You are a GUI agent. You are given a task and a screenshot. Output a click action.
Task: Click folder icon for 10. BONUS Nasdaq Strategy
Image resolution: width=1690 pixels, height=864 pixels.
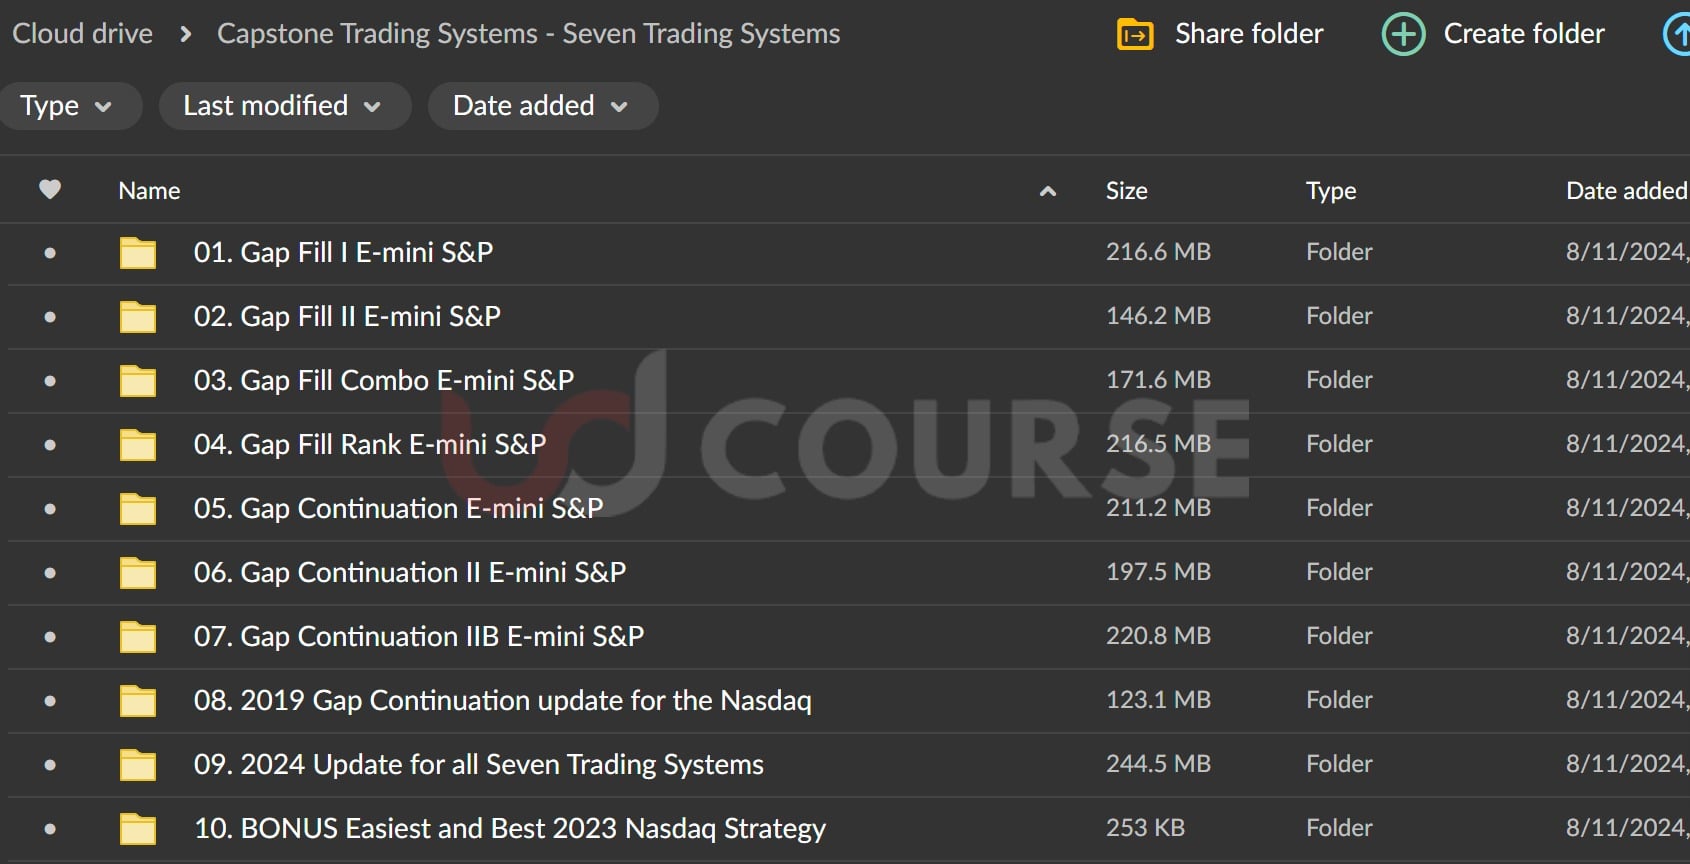pos(138,829)
